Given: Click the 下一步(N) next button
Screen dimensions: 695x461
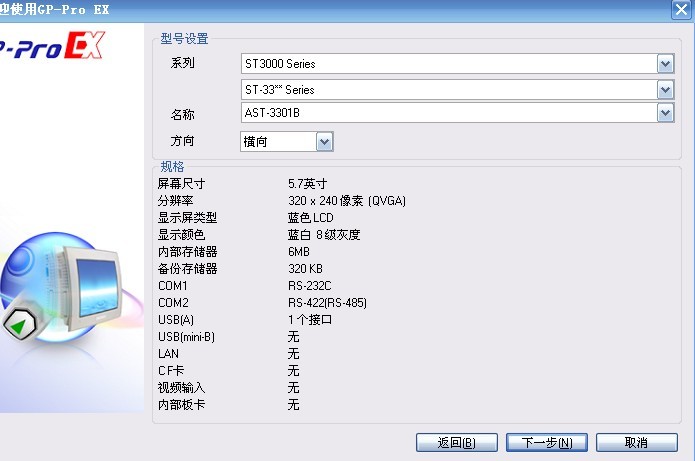Looking at the screenshot, I should [x=539, y=442].
